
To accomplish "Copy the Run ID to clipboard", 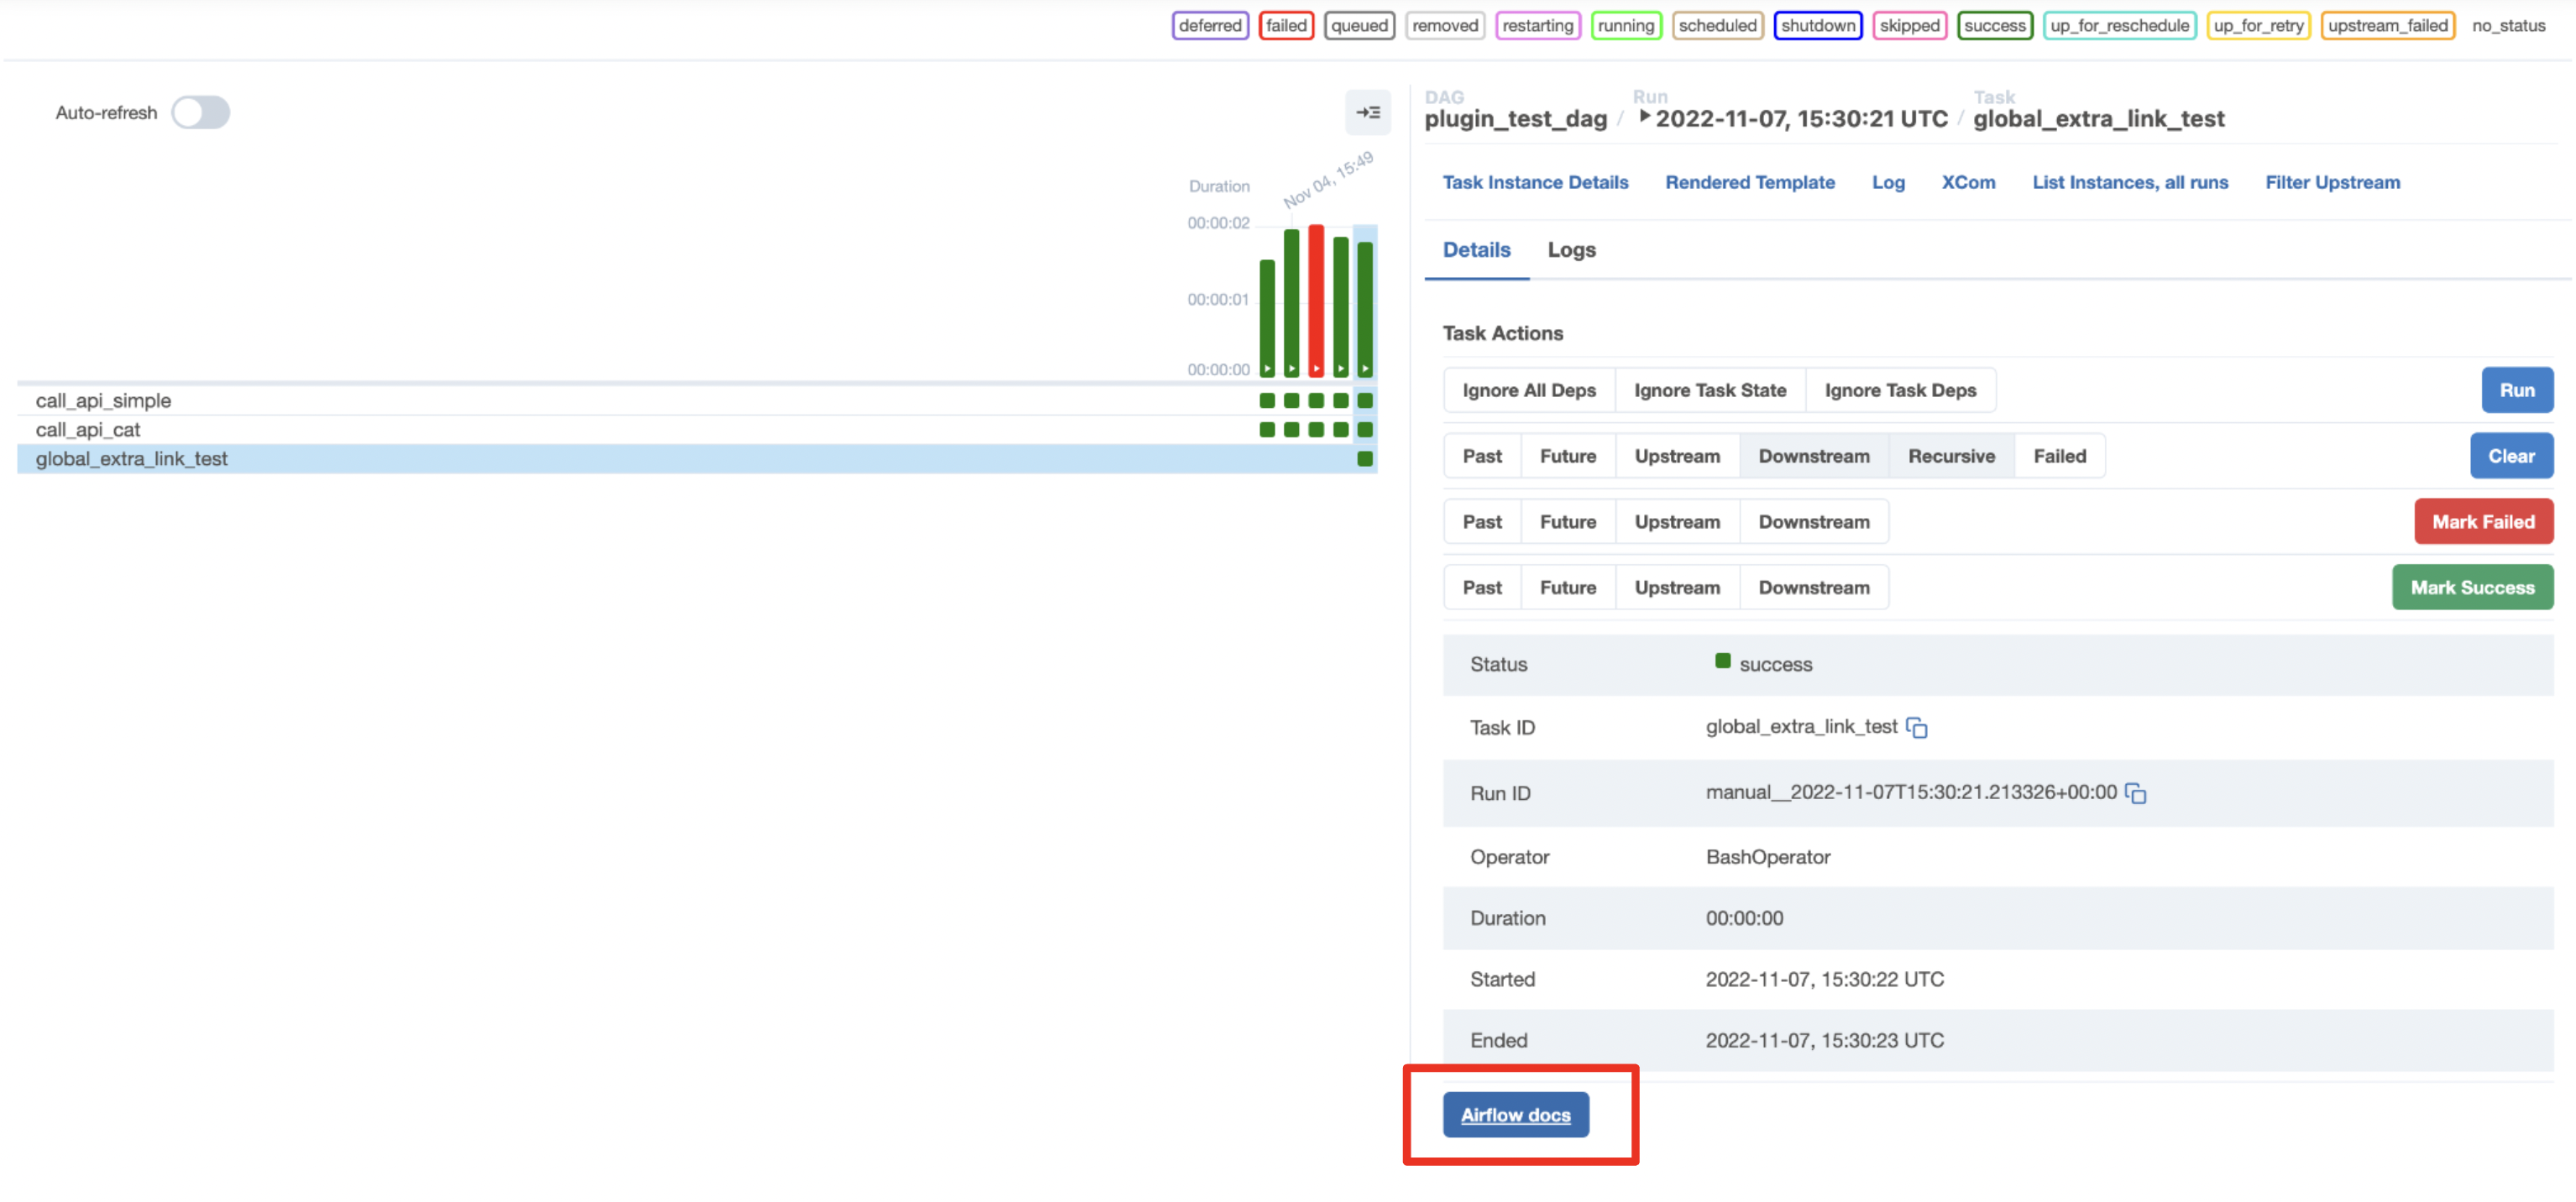I will coord(2137,794).
